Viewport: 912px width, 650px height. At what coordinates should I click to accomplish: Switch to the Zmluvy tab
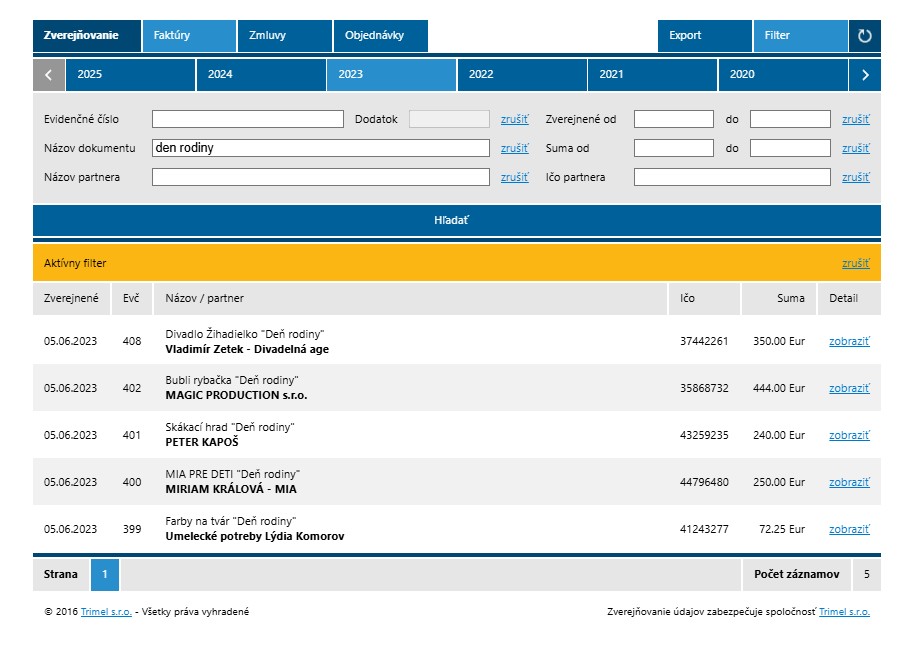point(284,36)
